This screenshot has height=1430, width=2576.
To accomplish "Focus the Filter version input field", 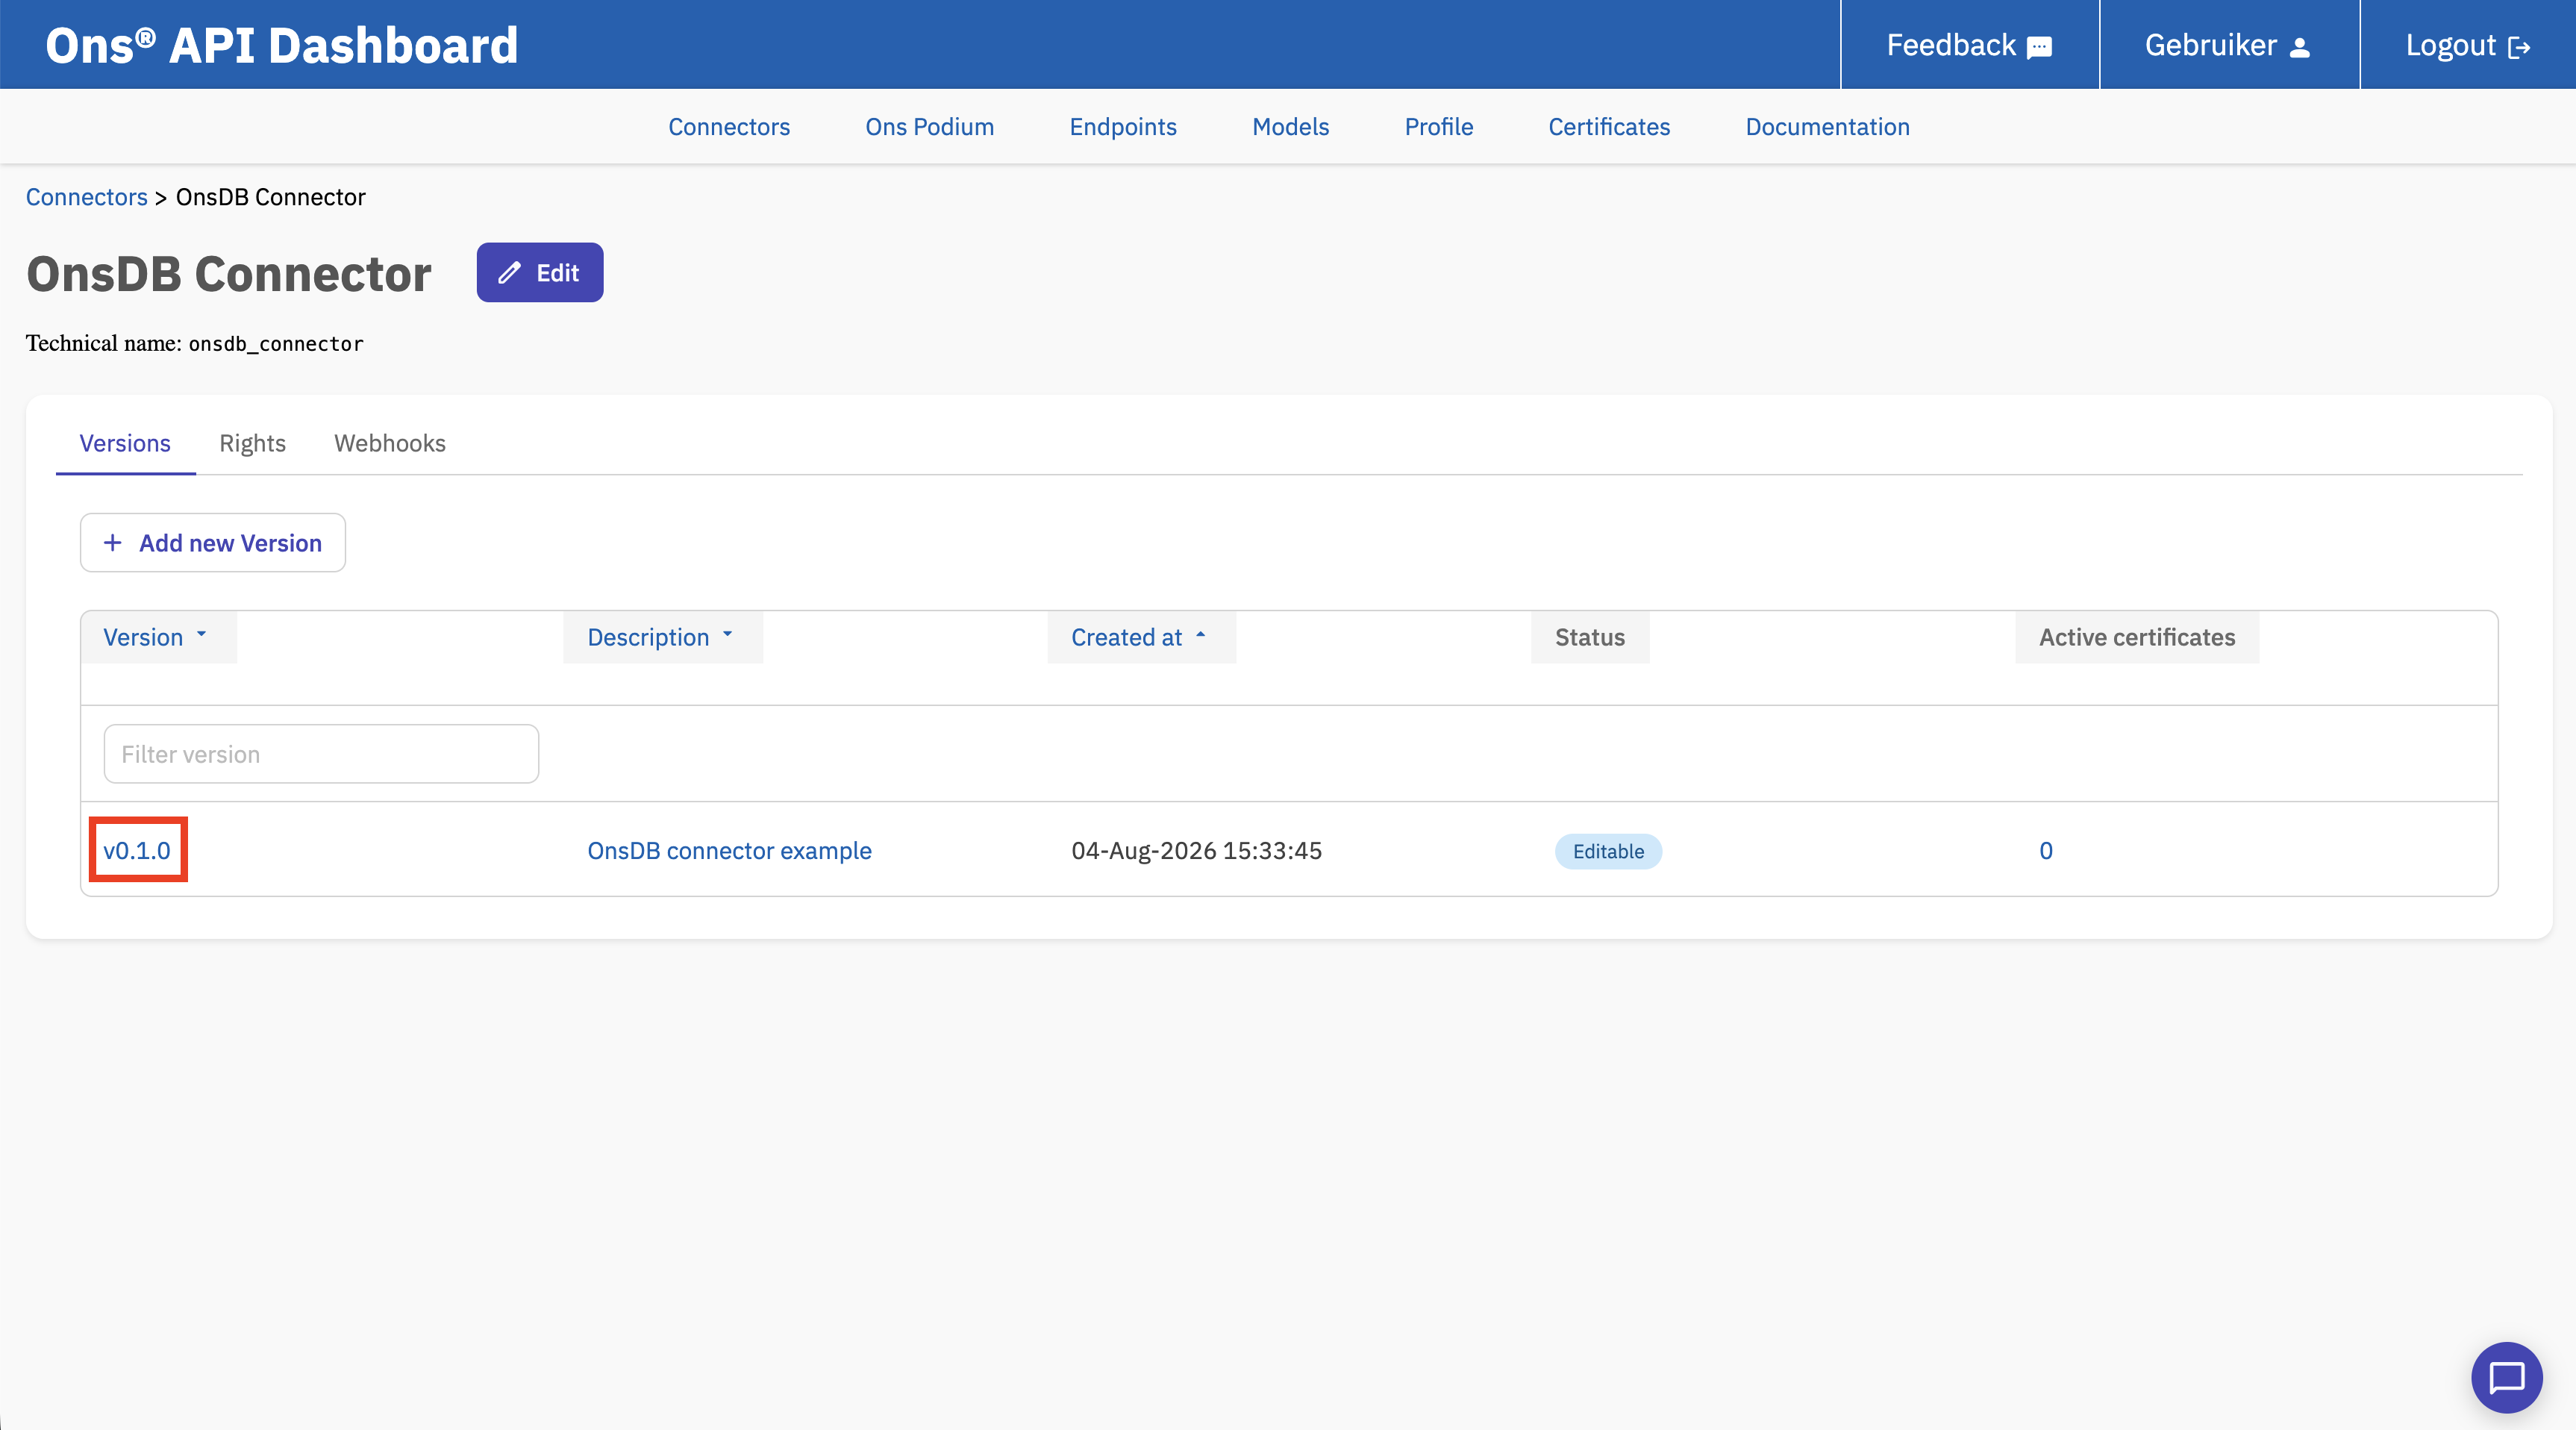I will pos(321,754).
